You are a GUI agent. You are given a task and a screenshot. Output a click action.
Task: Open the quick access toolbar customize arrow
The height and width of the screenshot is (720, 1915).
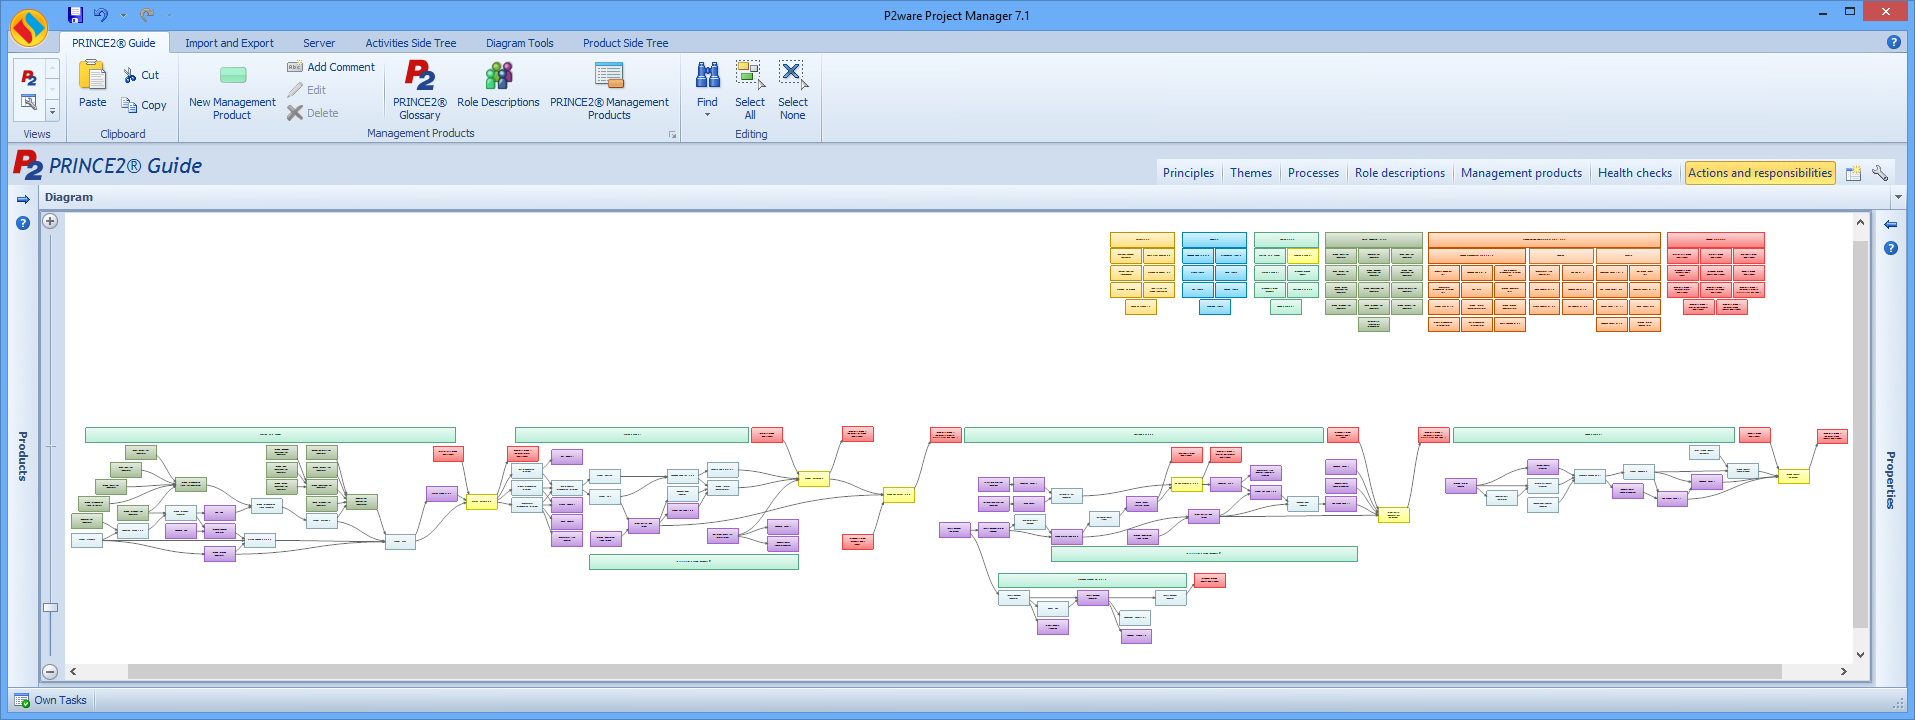point(169,15)
